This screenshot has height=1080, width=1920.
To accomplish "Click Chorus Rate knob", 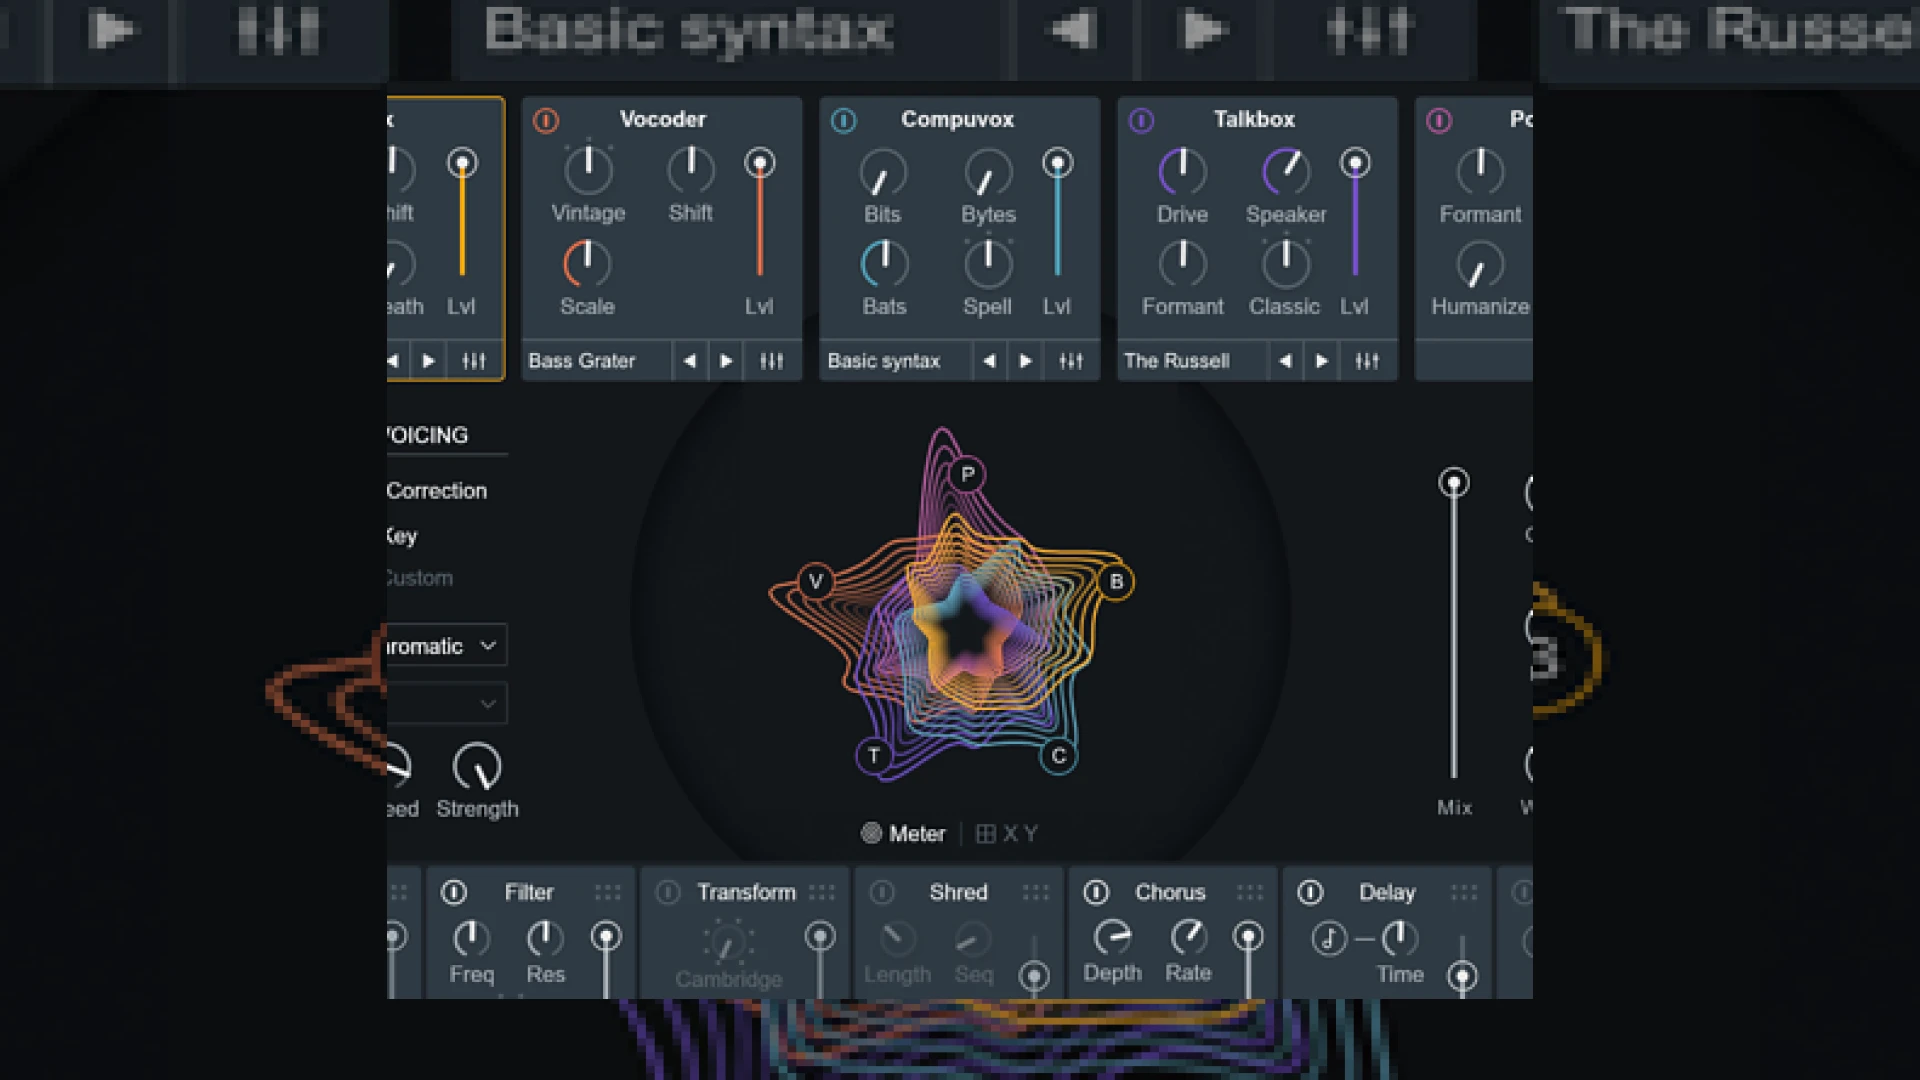I will click(x=1188, y=937).
